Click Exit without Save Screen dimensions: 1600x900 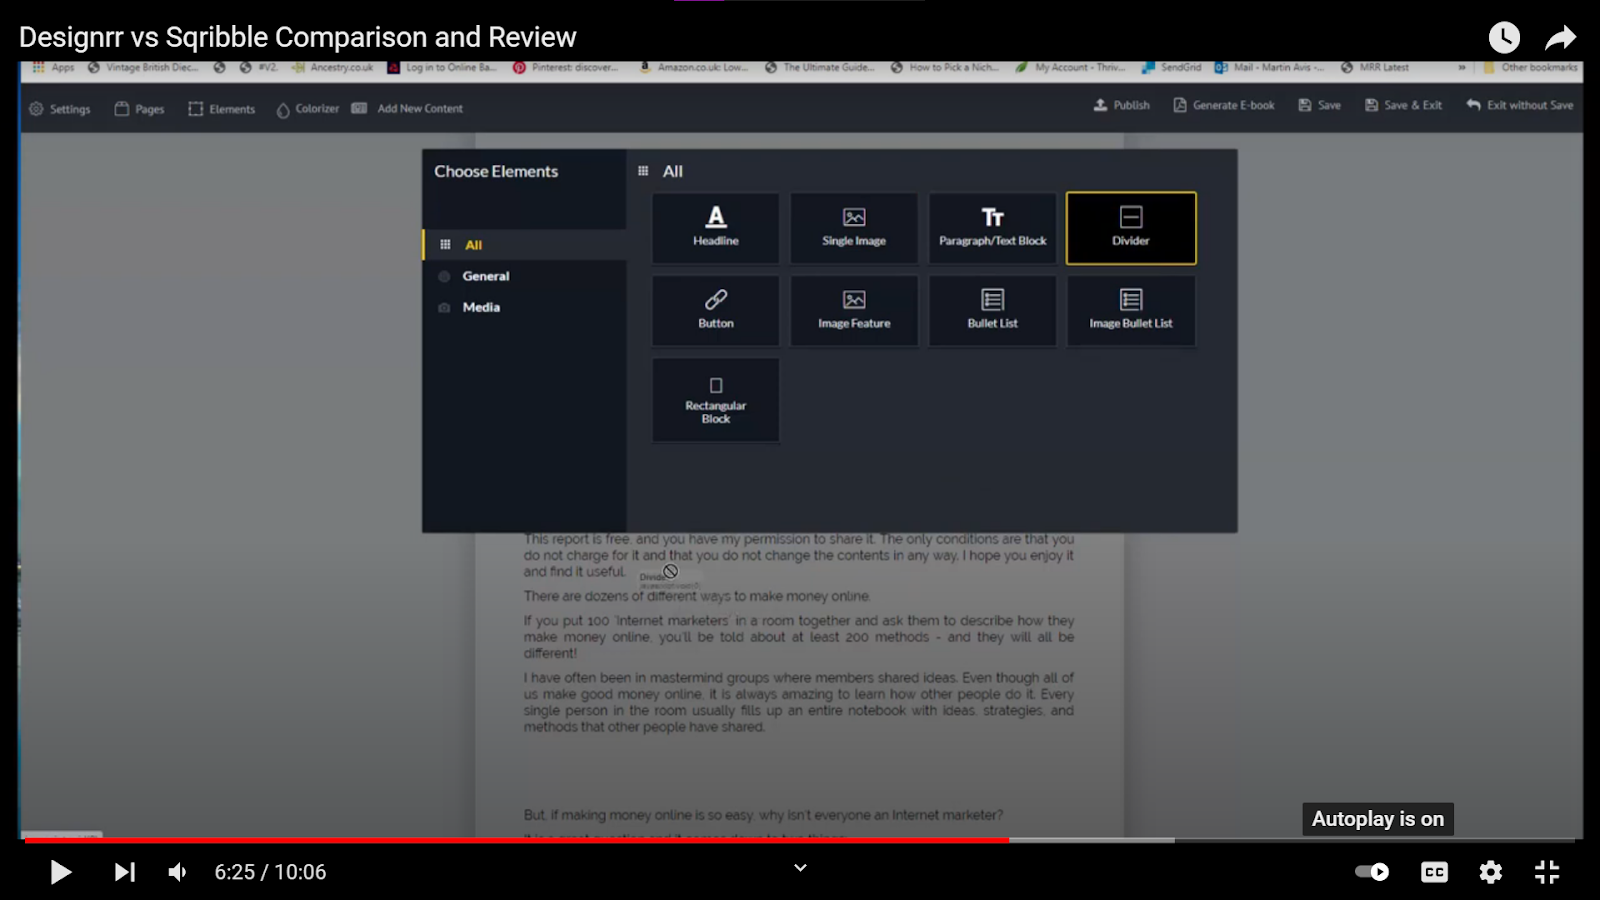[x=1520, y=105]
